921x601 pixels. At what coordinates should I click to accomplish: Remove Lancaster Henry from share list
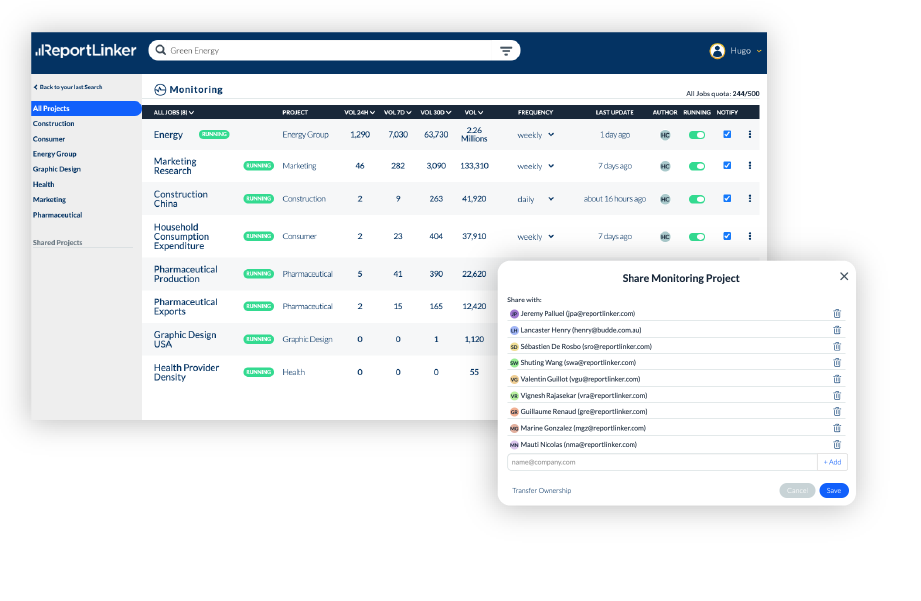pyautogui.click(x=837, y=330)
